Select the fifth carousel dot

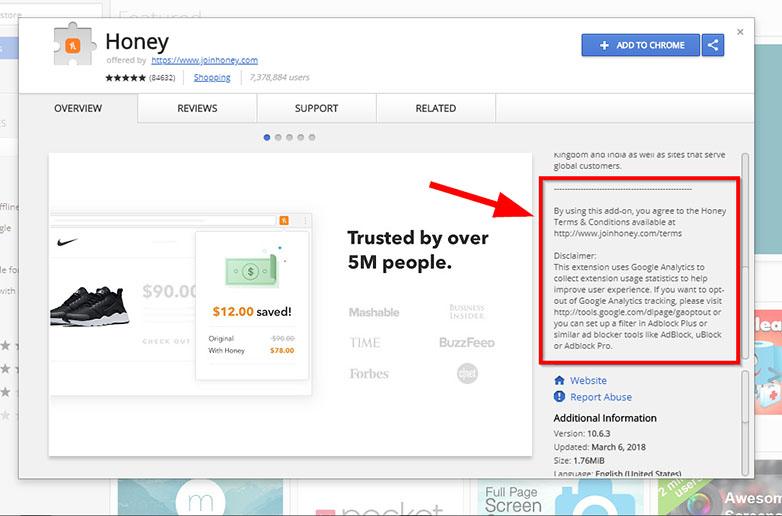[x=312, y=138]
